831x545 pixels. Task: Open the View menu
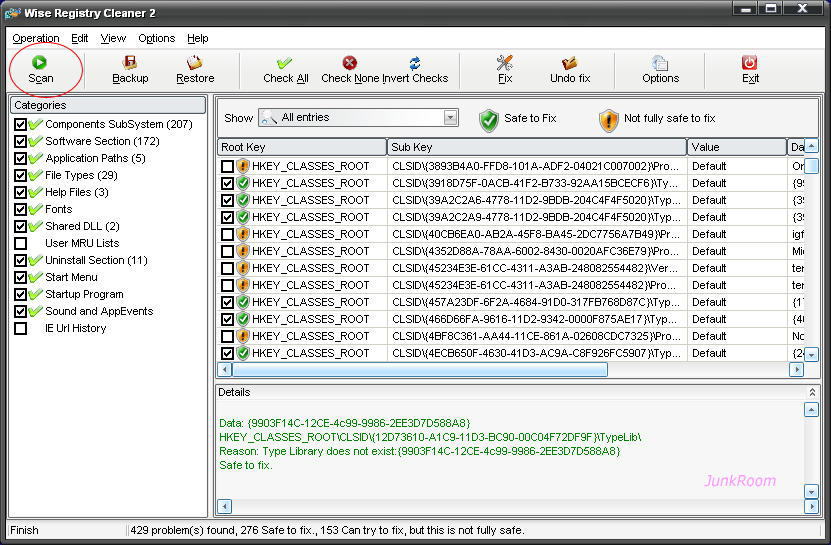113,38
